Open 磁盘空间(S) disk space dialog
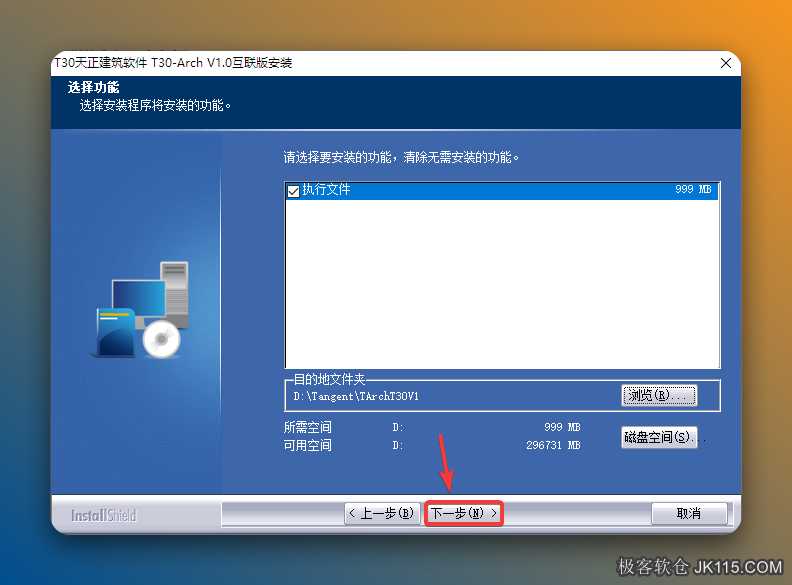792x585 pixels. click(659, 437)
